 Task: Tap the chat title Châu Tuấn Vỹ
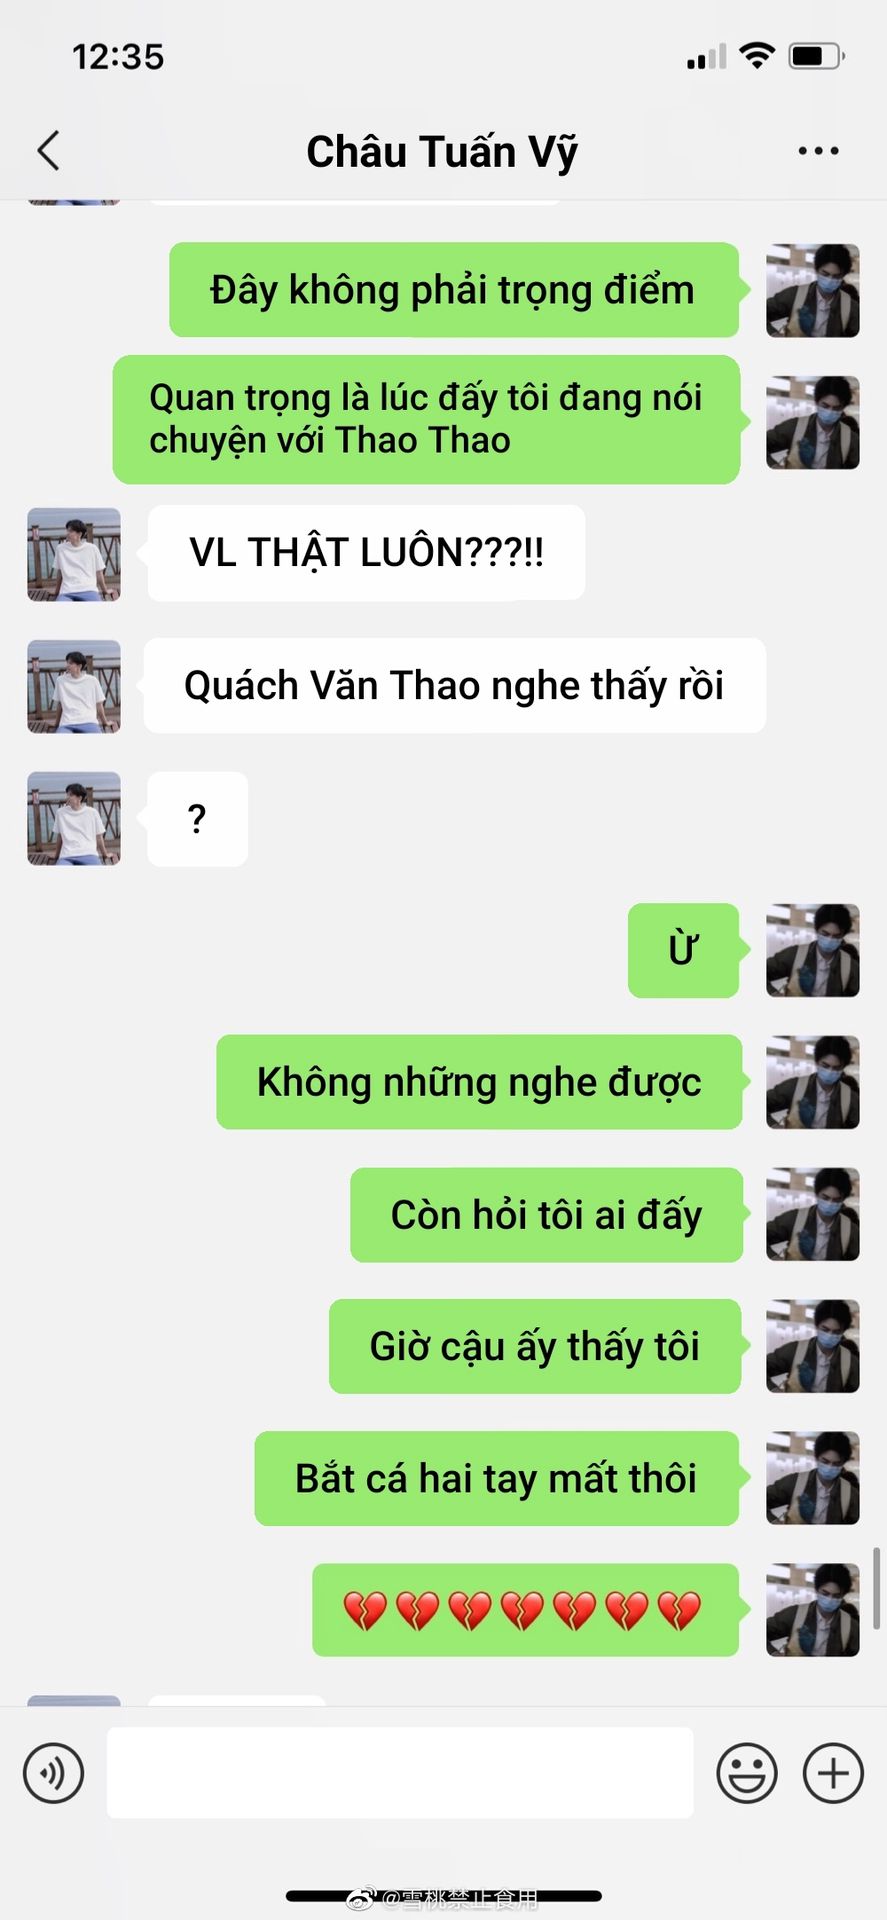click(x=442, y=152)
